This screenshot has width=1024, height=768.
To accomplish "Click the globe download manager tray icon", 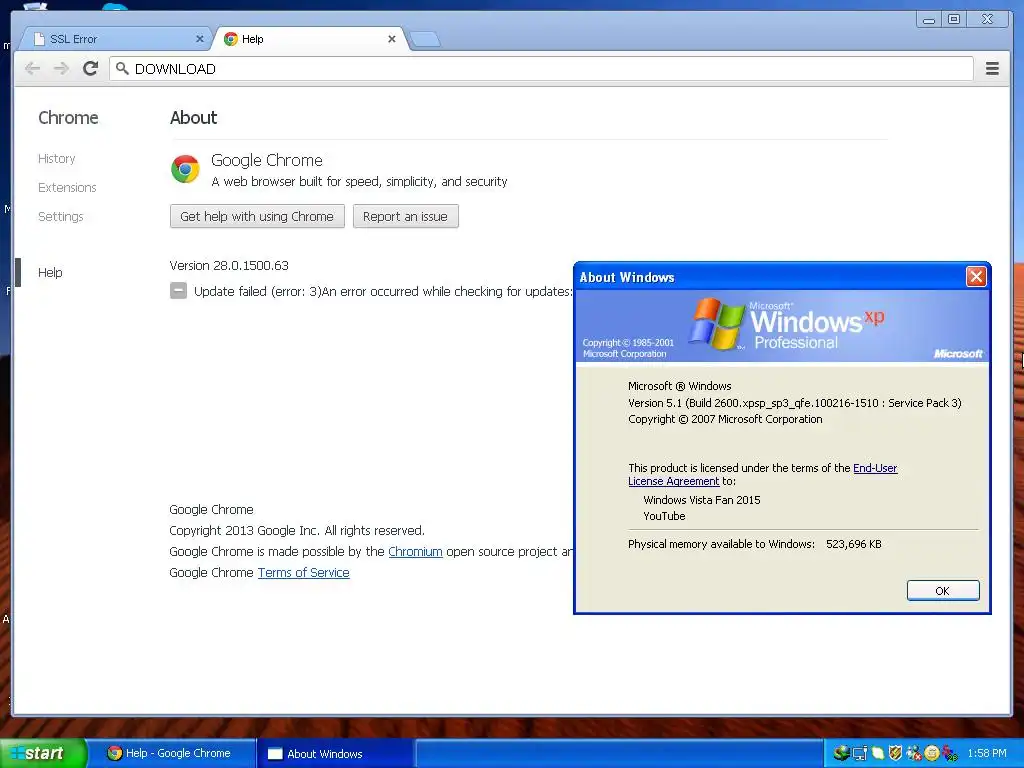I will point(842,753).
